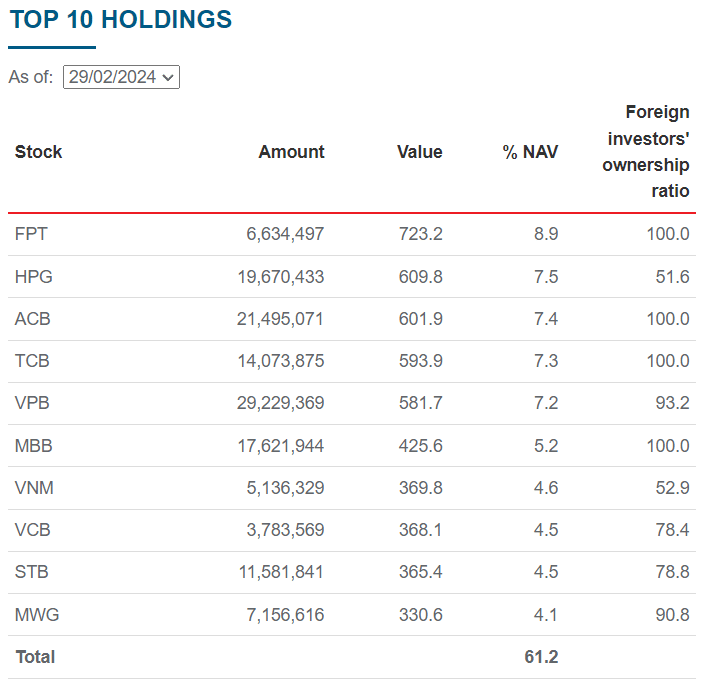This screenshot has width=708, height=693.
Task: Click the value 601.9 in ACB row
Action: coord(420,319)
